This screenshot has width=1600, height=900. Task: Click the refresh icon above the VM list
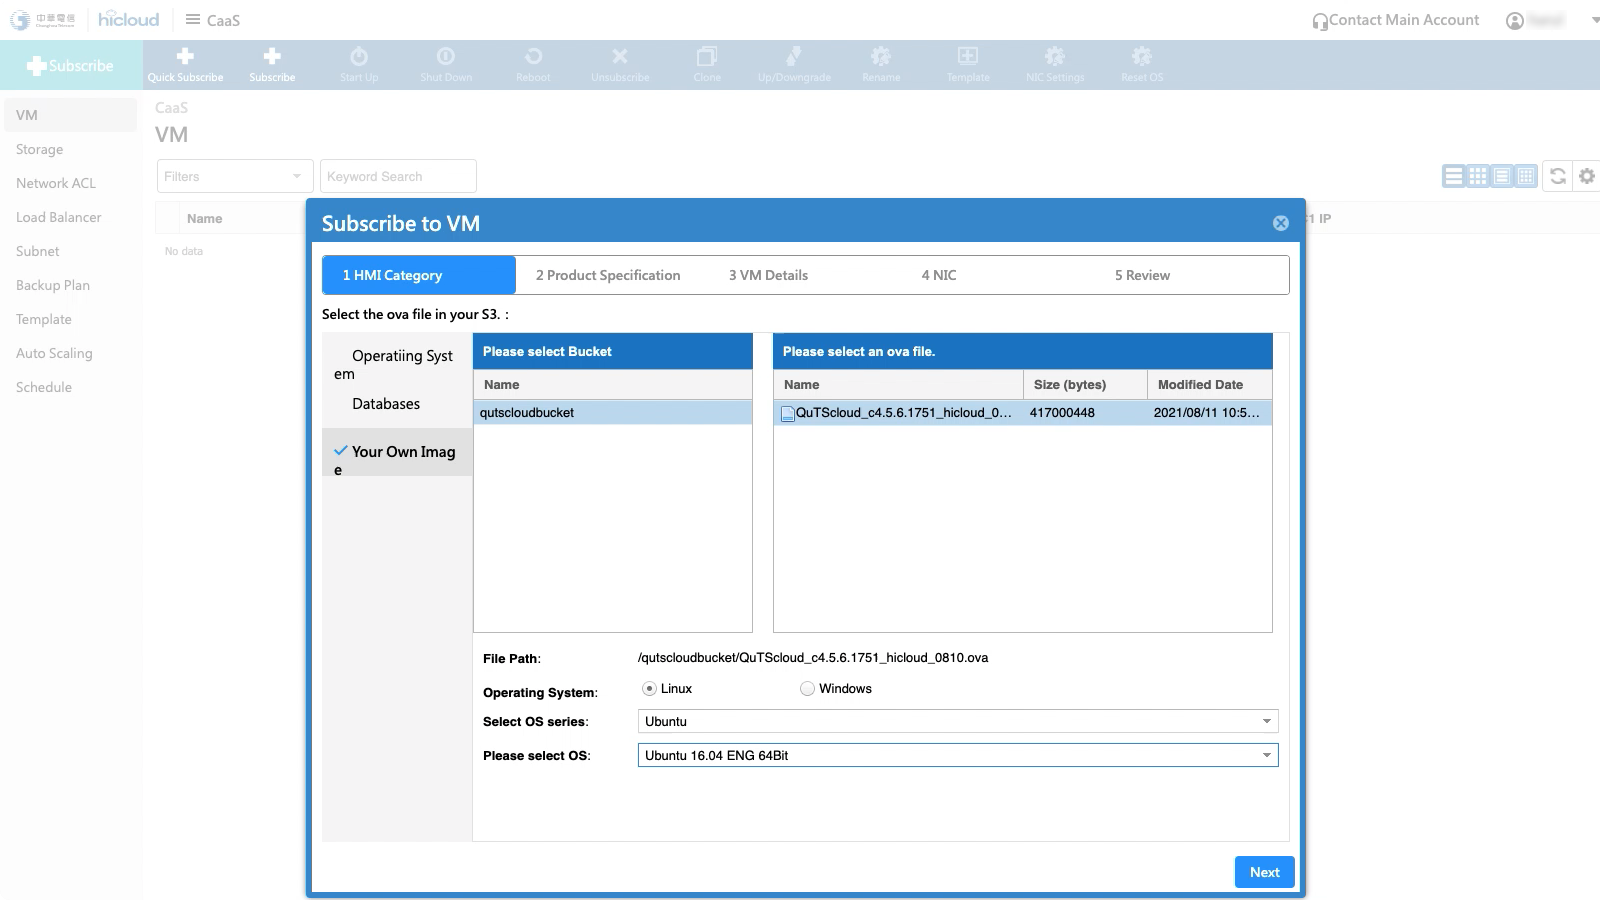(1557, 176)
